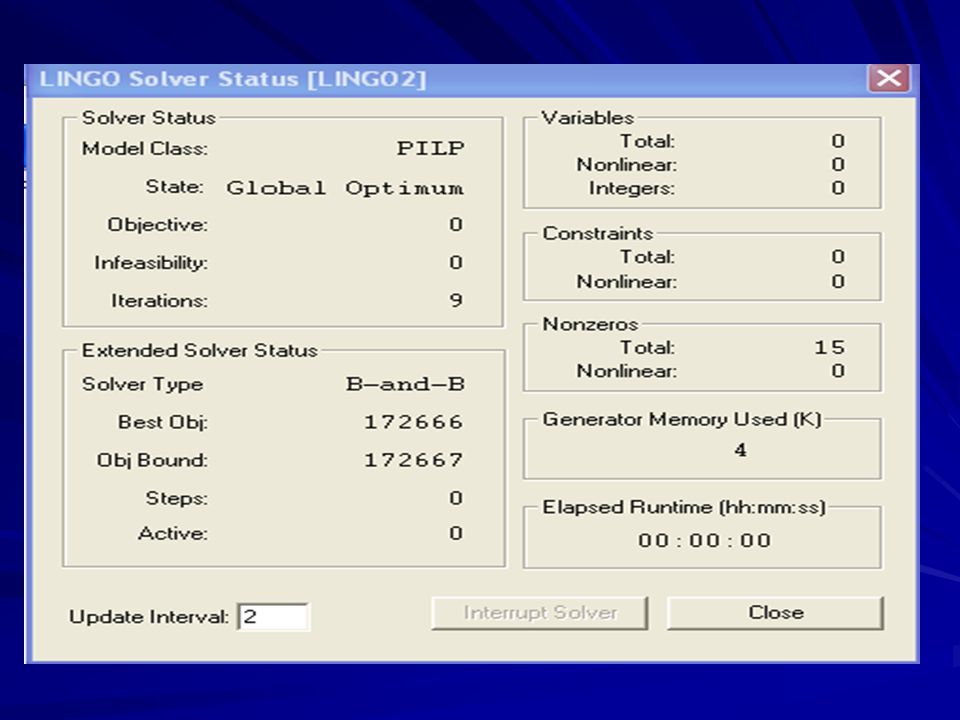Click the Generator Memory Used (K) heading
This screenshot has height=720, width=960.
pyautogui.click(x=681, y=419)
